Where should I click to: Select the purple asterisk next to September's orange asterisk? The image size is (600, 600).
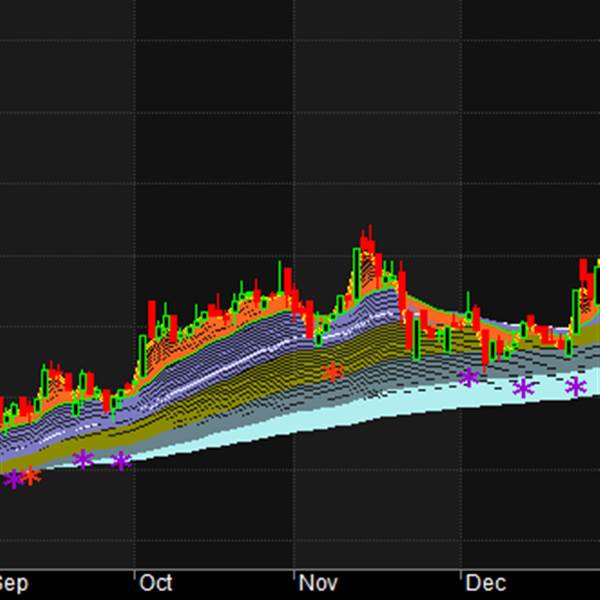[x=13, y=479]
